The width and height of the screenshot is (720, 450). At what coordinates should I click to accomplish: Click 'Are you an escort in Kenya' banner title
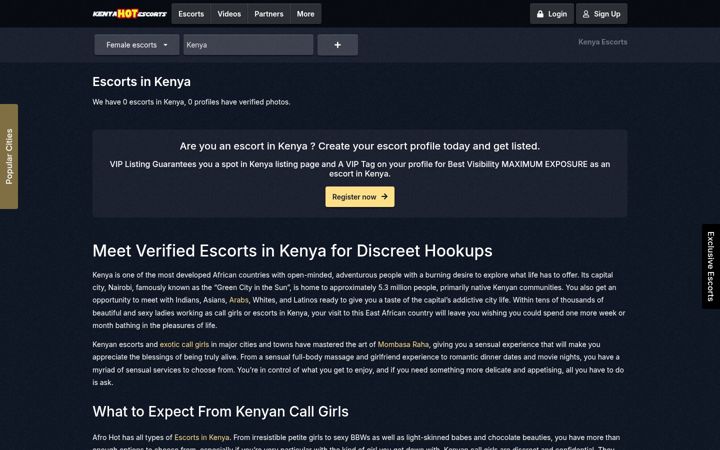tap(360, 146)
